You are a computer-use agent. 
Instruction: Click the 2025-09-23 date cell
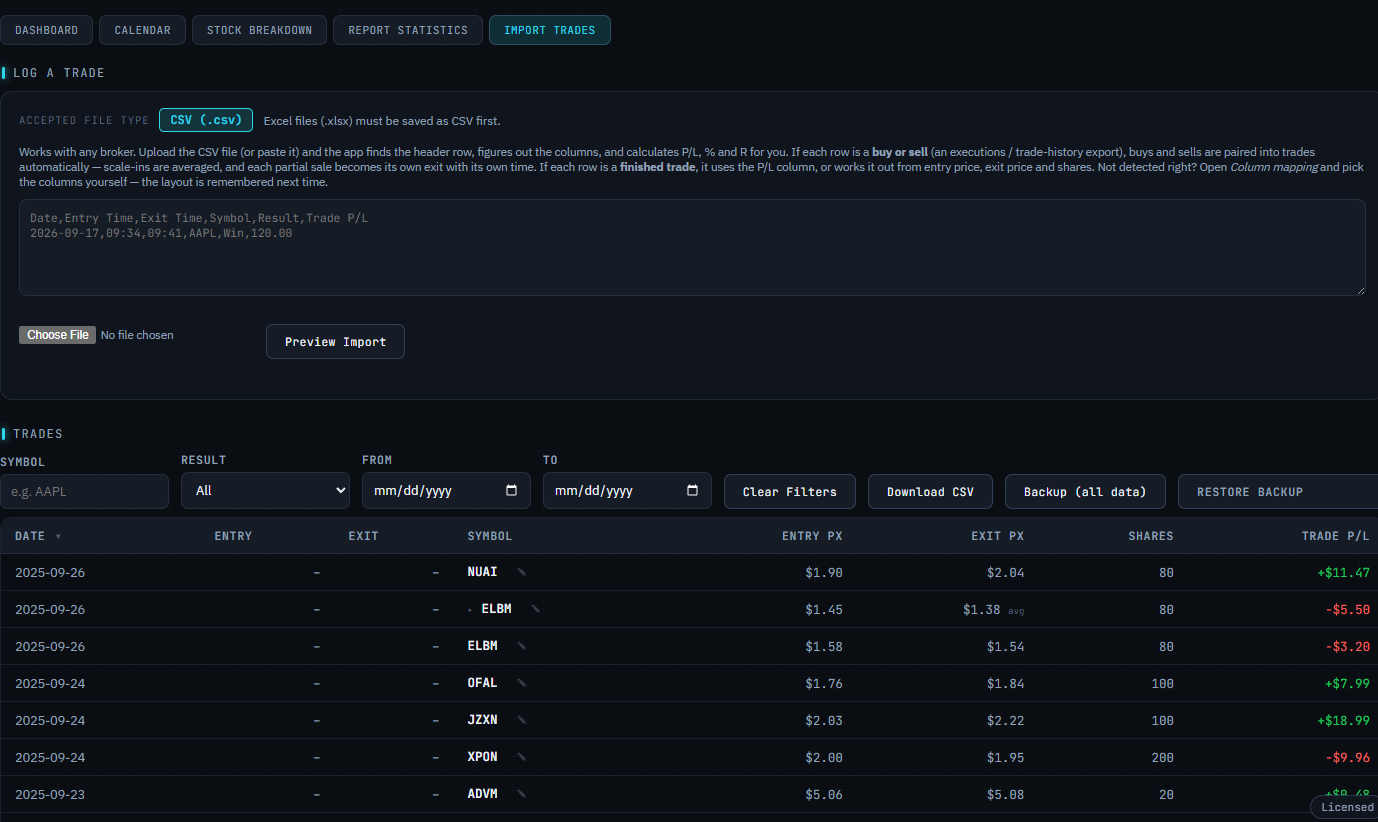pos(50,794)
